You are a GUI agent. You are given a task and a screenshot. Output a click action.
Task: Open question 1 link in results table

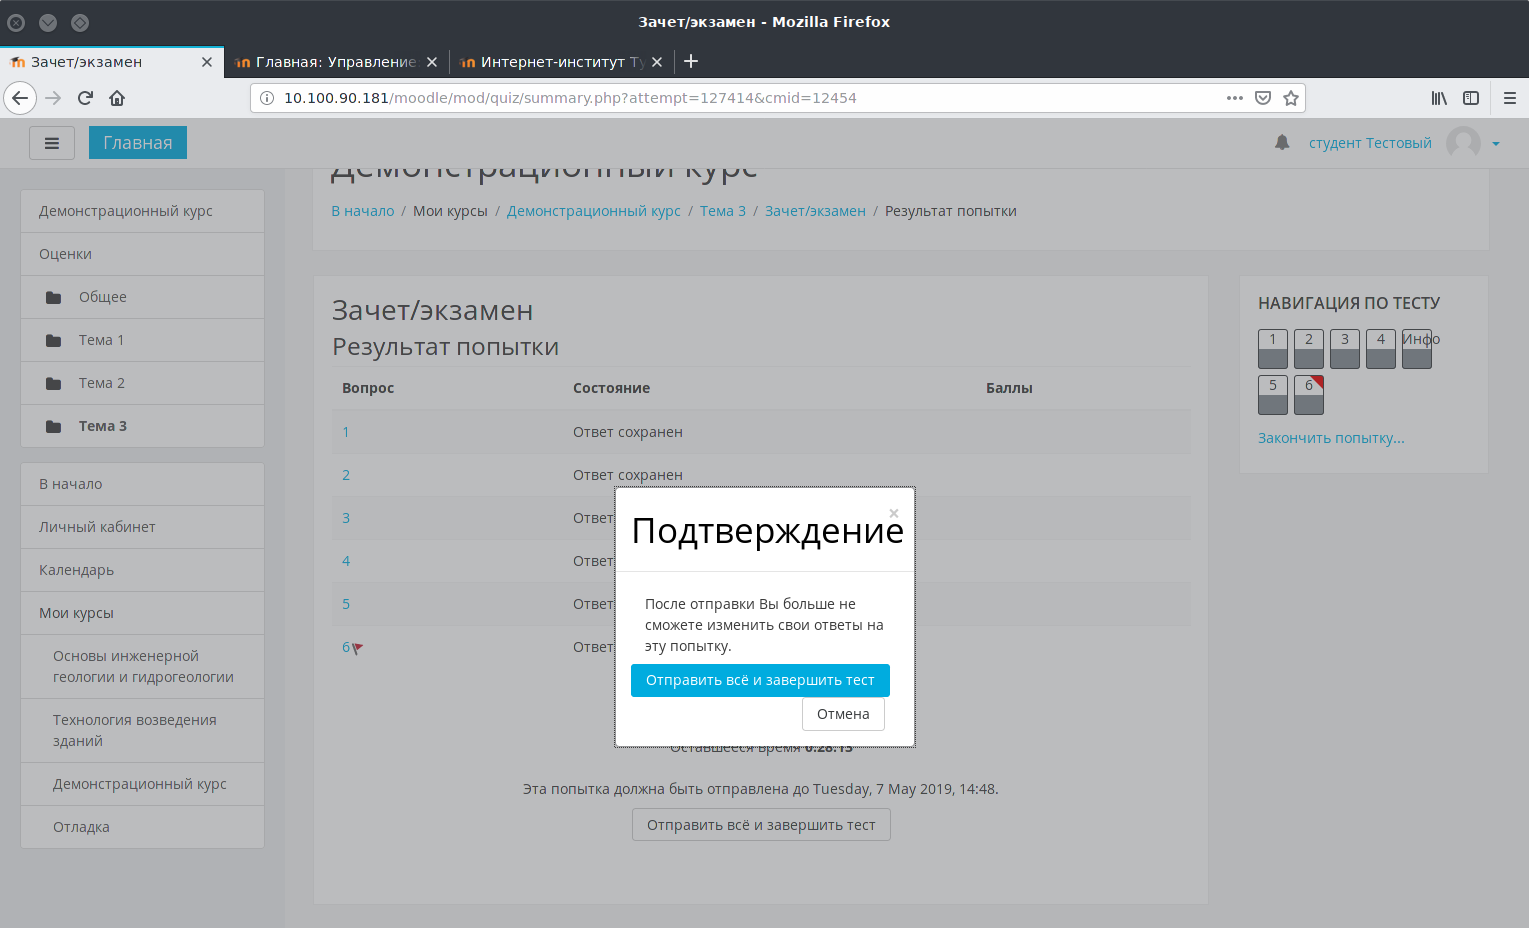(346, 432)
